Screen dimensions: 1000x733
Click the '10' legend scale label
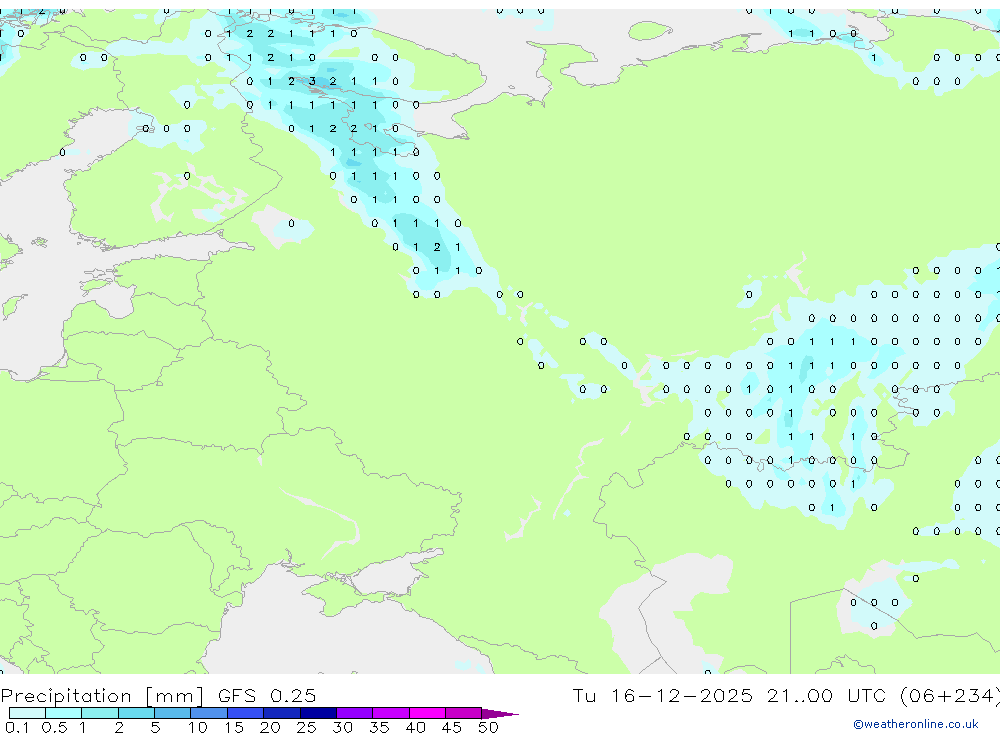click(x=198, y=727)
